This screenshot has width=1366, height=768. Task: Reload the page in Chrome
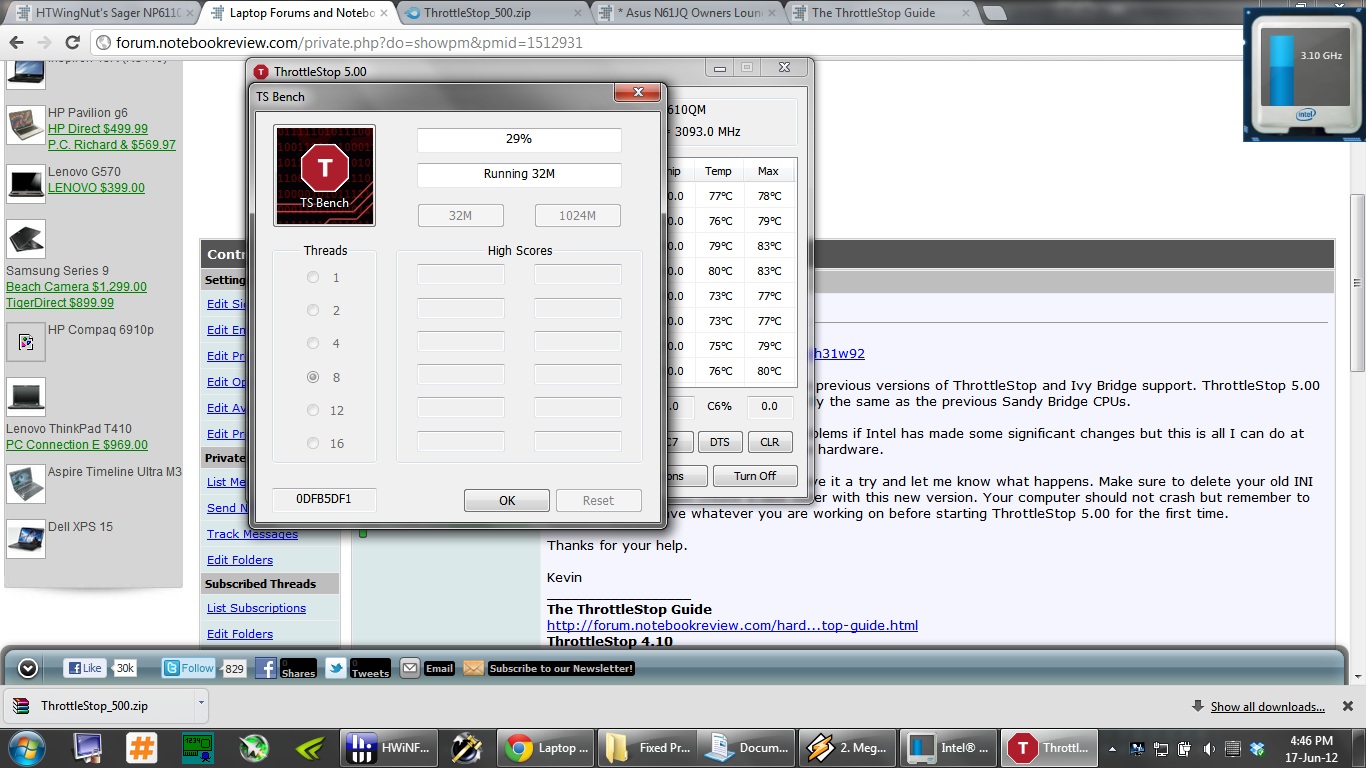coord(72,43)
